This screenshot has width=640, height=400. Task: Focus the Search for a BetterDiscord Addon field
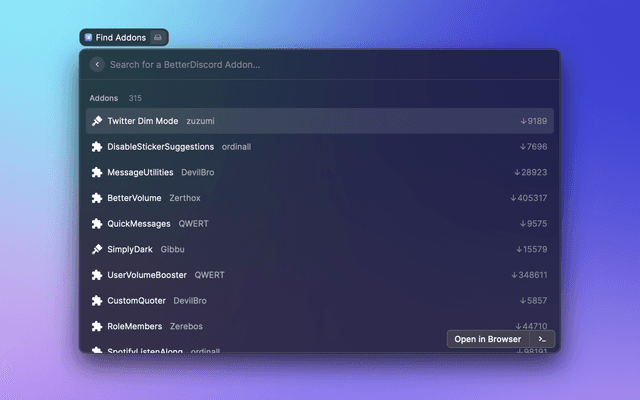point(320,64)
